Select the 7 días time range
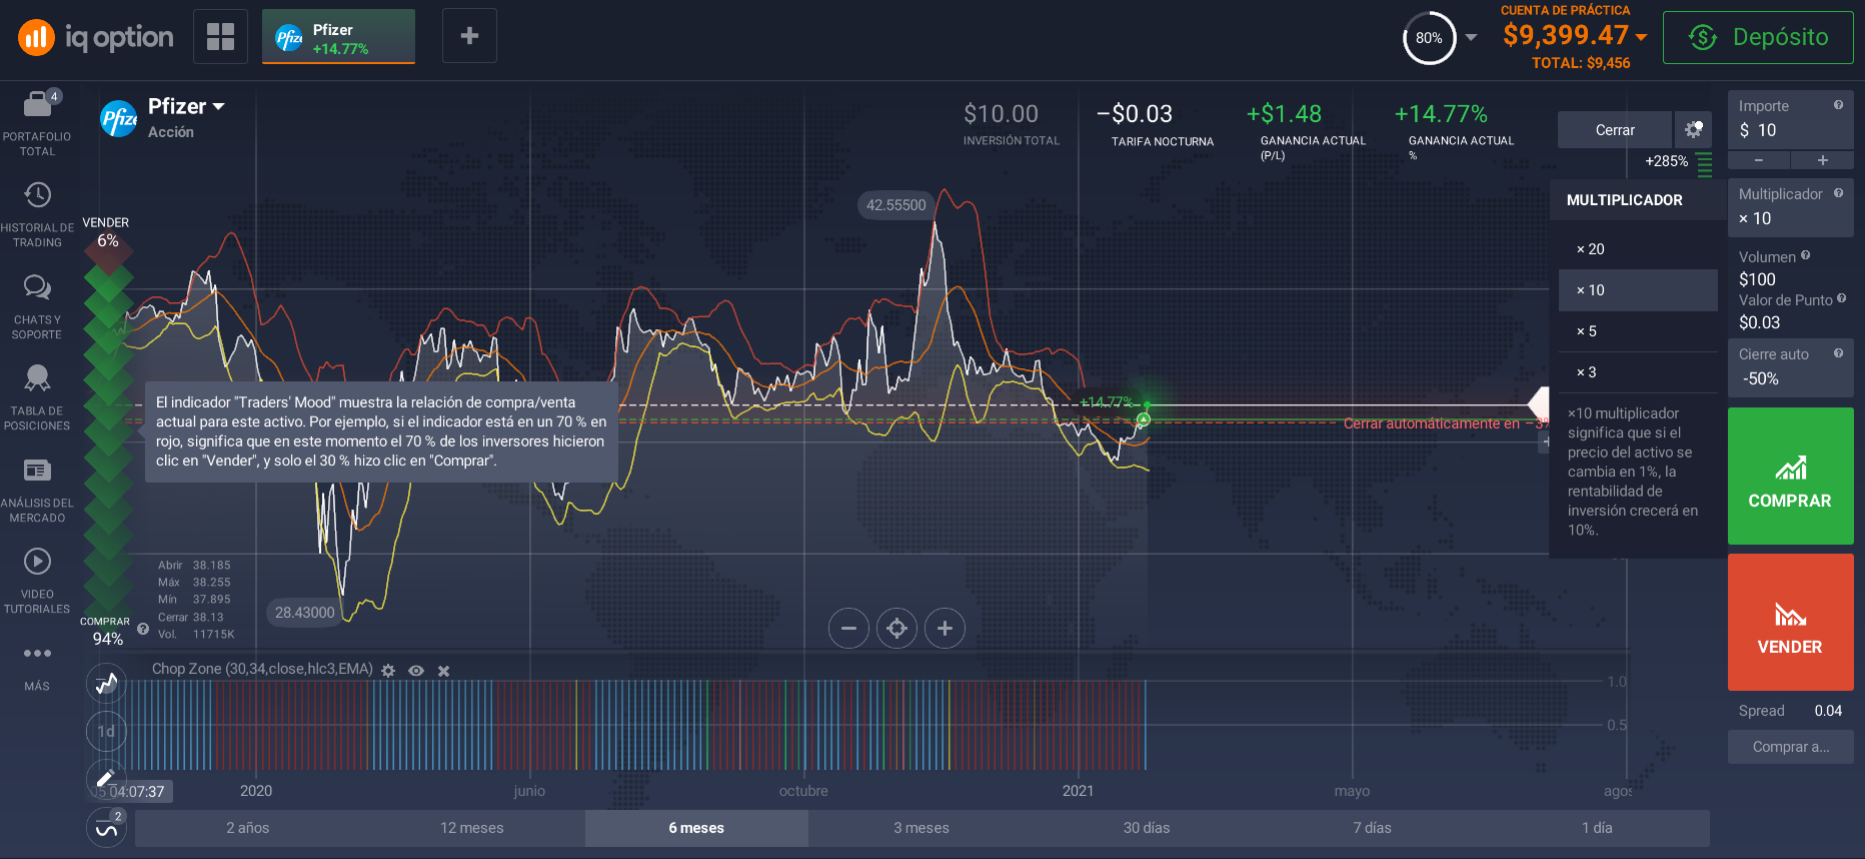 tap(1372, 828)
